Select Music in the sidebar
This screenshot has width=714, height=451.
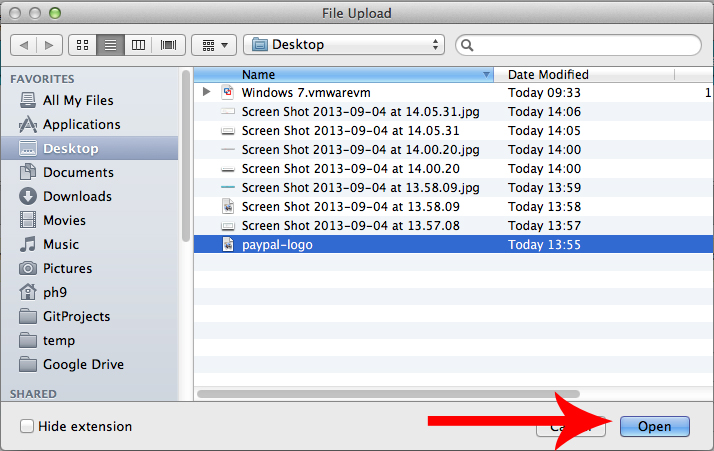tap(61, 244)
